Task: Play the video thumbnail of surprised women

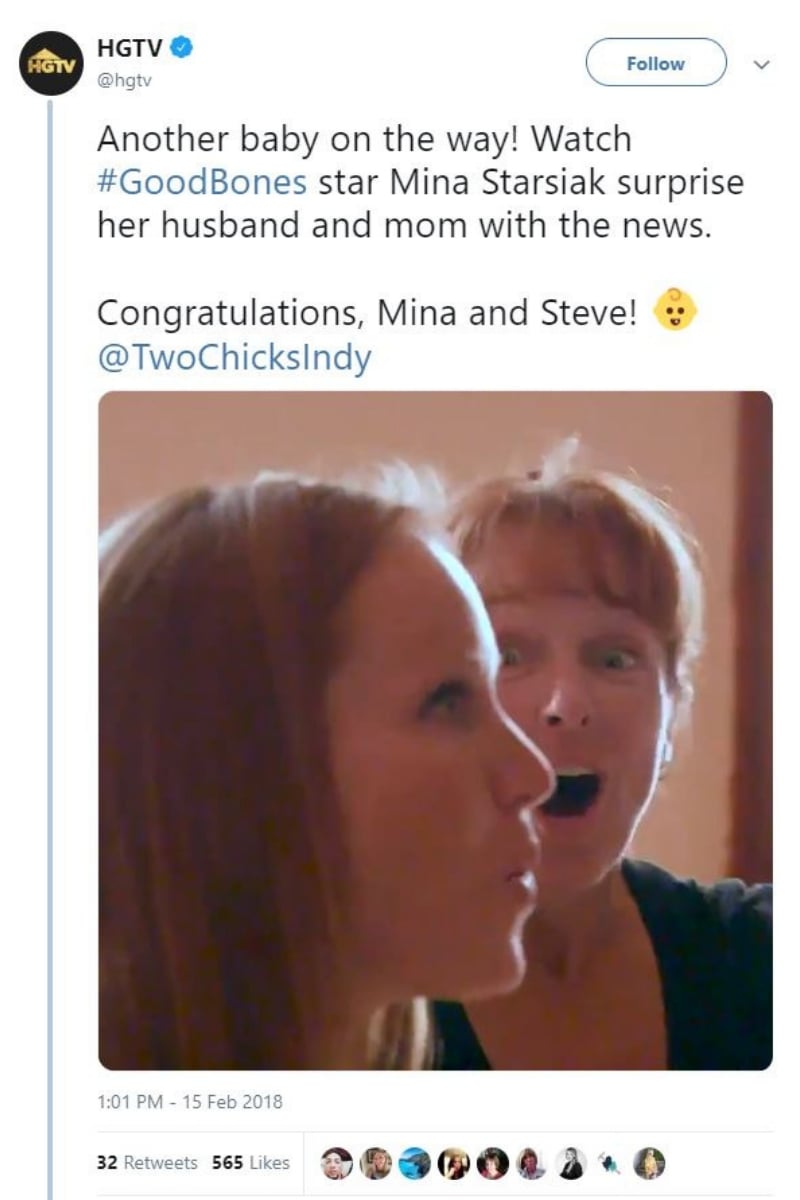Action: coord(435,730)
